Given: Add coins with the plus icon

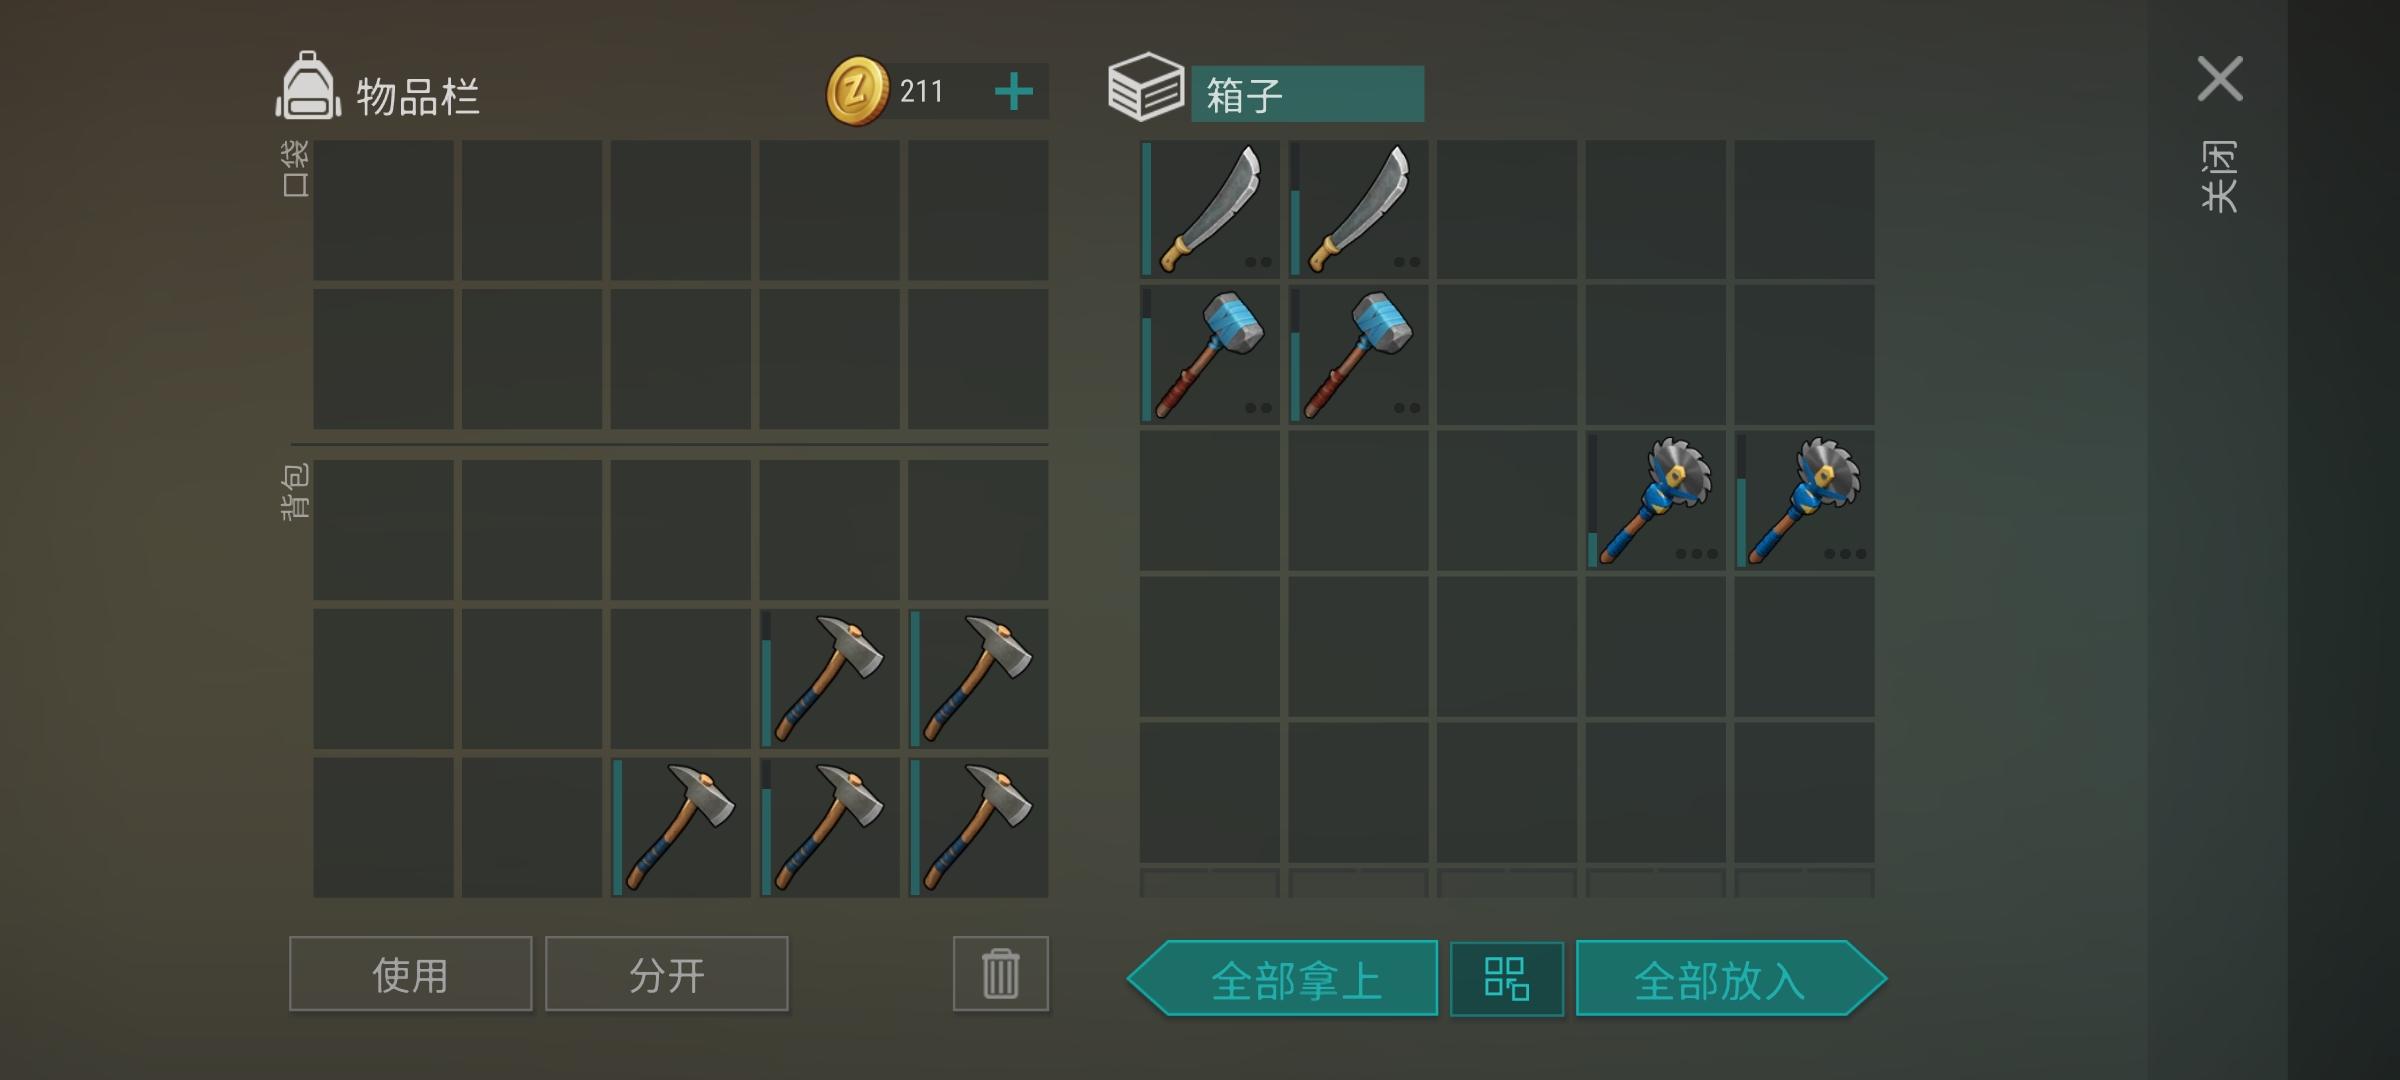Looking at the screenshot, I should [1013, 92].
